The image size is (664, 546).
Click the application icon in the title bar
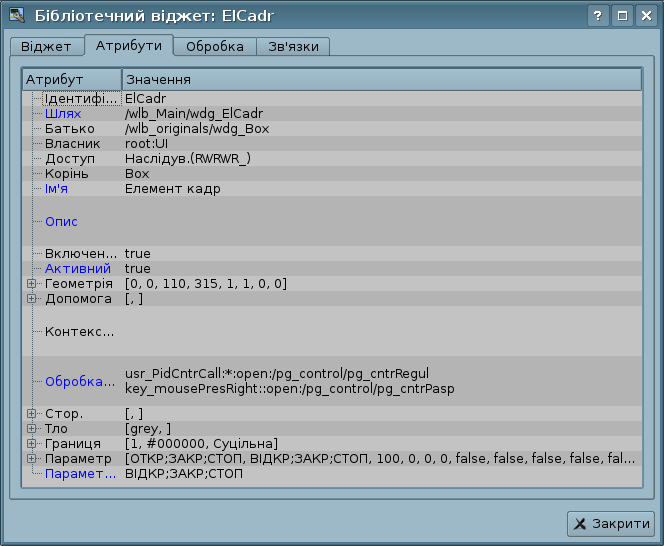coord(17,16)
